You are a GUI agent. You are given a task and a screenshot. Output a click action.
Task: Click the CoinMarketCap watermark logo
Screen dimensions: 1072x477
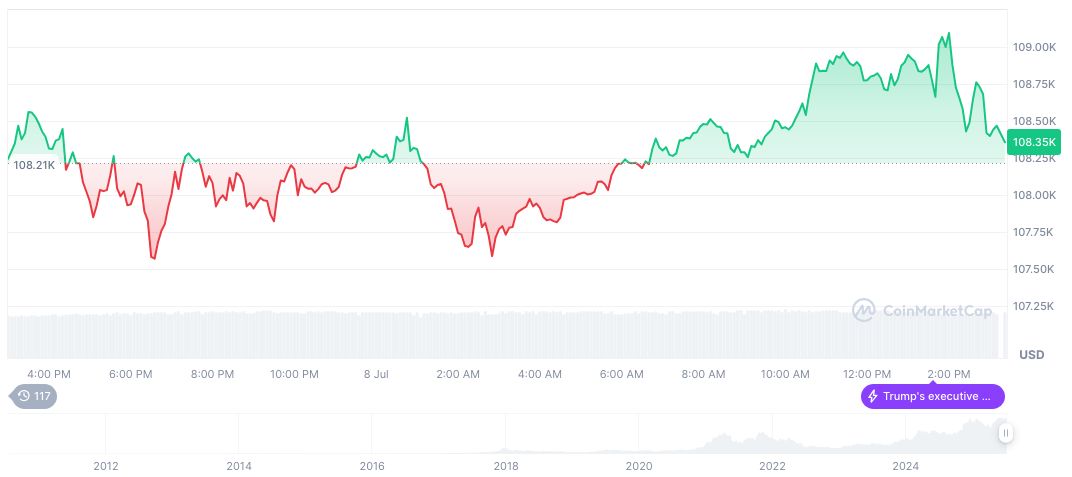(x=922, y=311)
